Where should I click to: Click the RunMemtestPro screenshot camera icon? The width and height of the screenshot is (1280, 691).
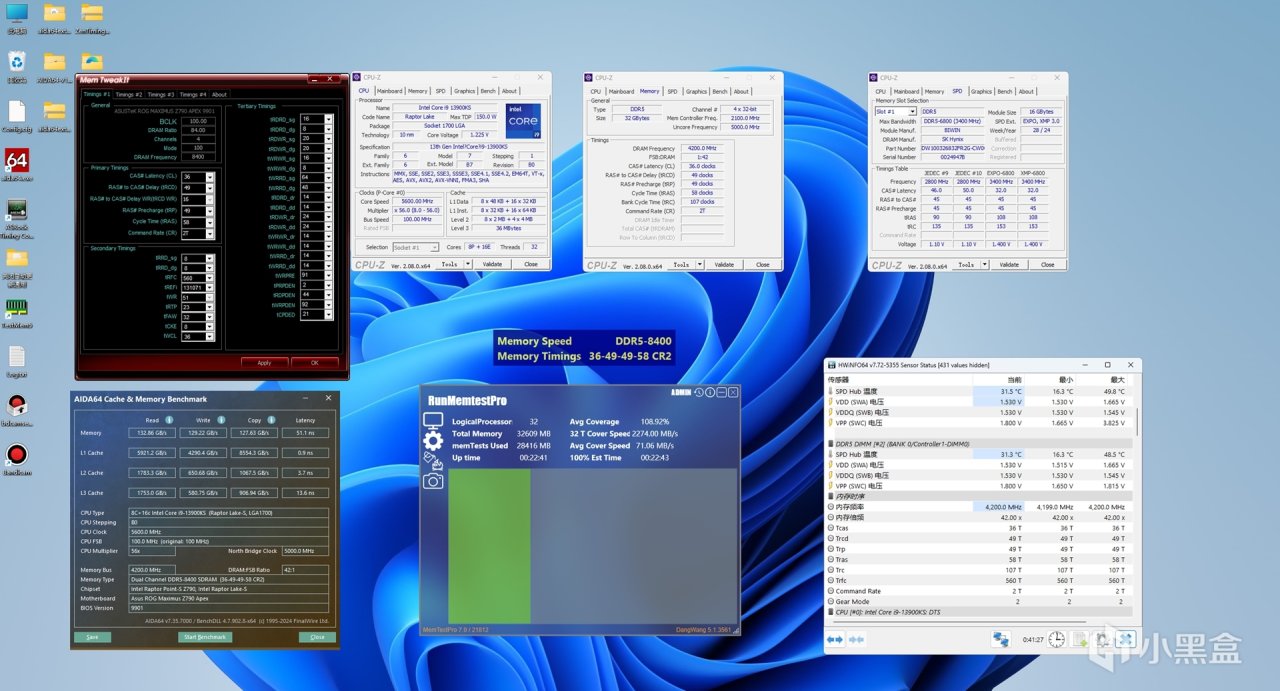point(433,481)
